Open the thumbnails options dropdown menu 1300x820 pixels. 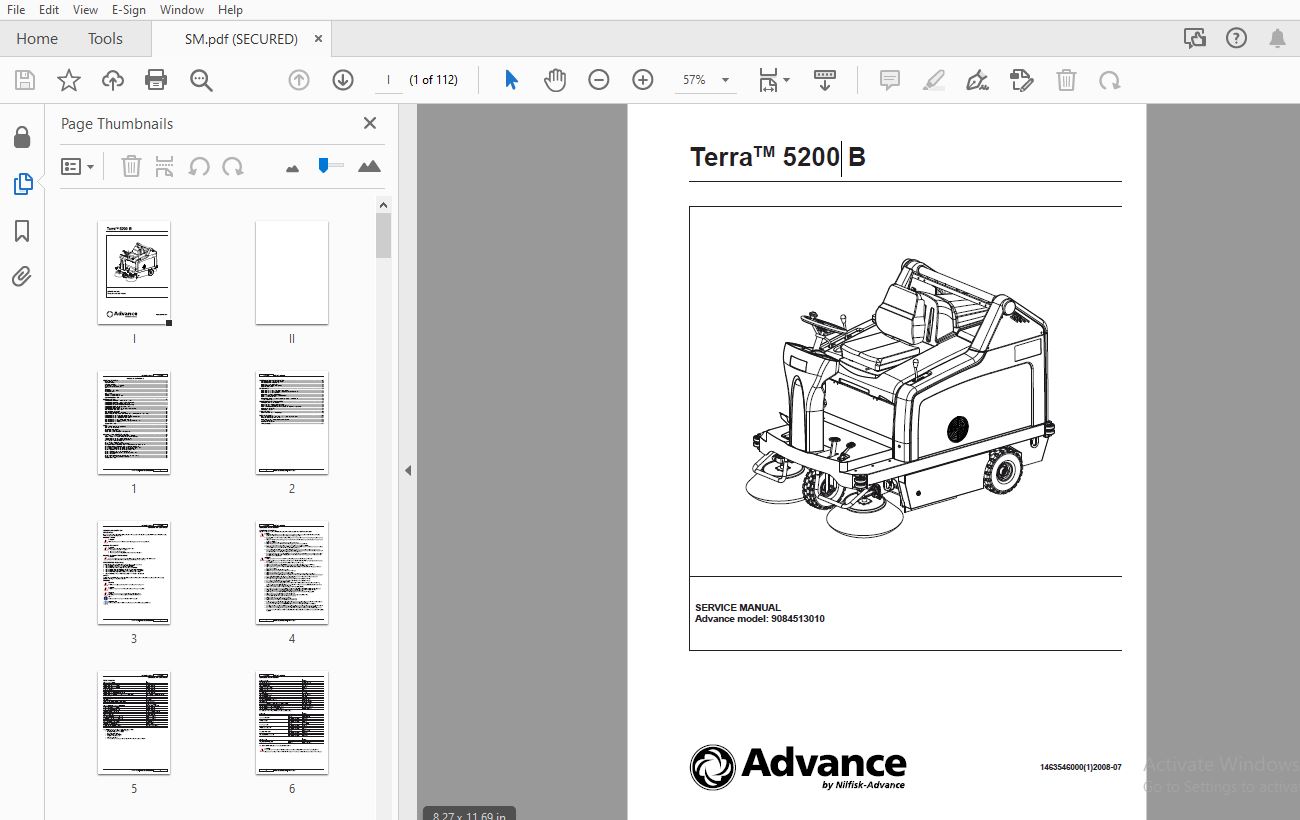click(77, 166)
